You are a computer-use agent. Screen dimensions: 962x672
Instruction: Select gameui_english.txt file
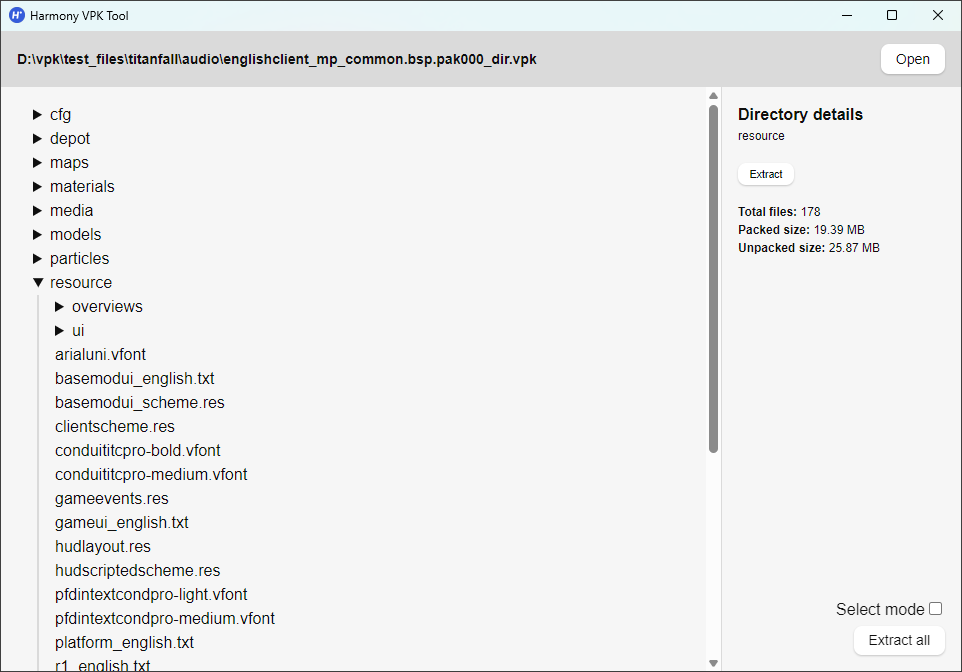[x=121, y=523]
